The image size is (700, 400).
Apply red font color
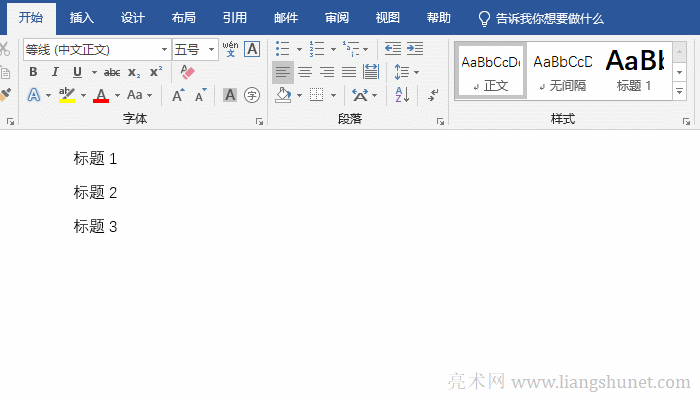coord(101,95)
